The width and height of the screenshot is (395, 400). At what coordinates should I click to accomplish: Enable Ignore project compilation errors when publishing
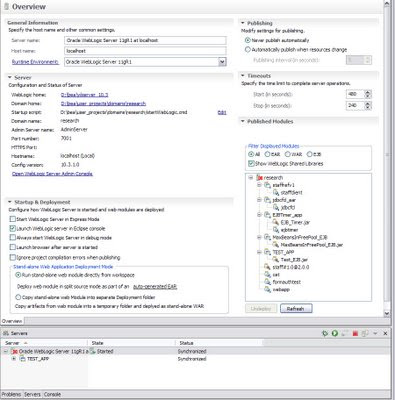pos(13,257)
